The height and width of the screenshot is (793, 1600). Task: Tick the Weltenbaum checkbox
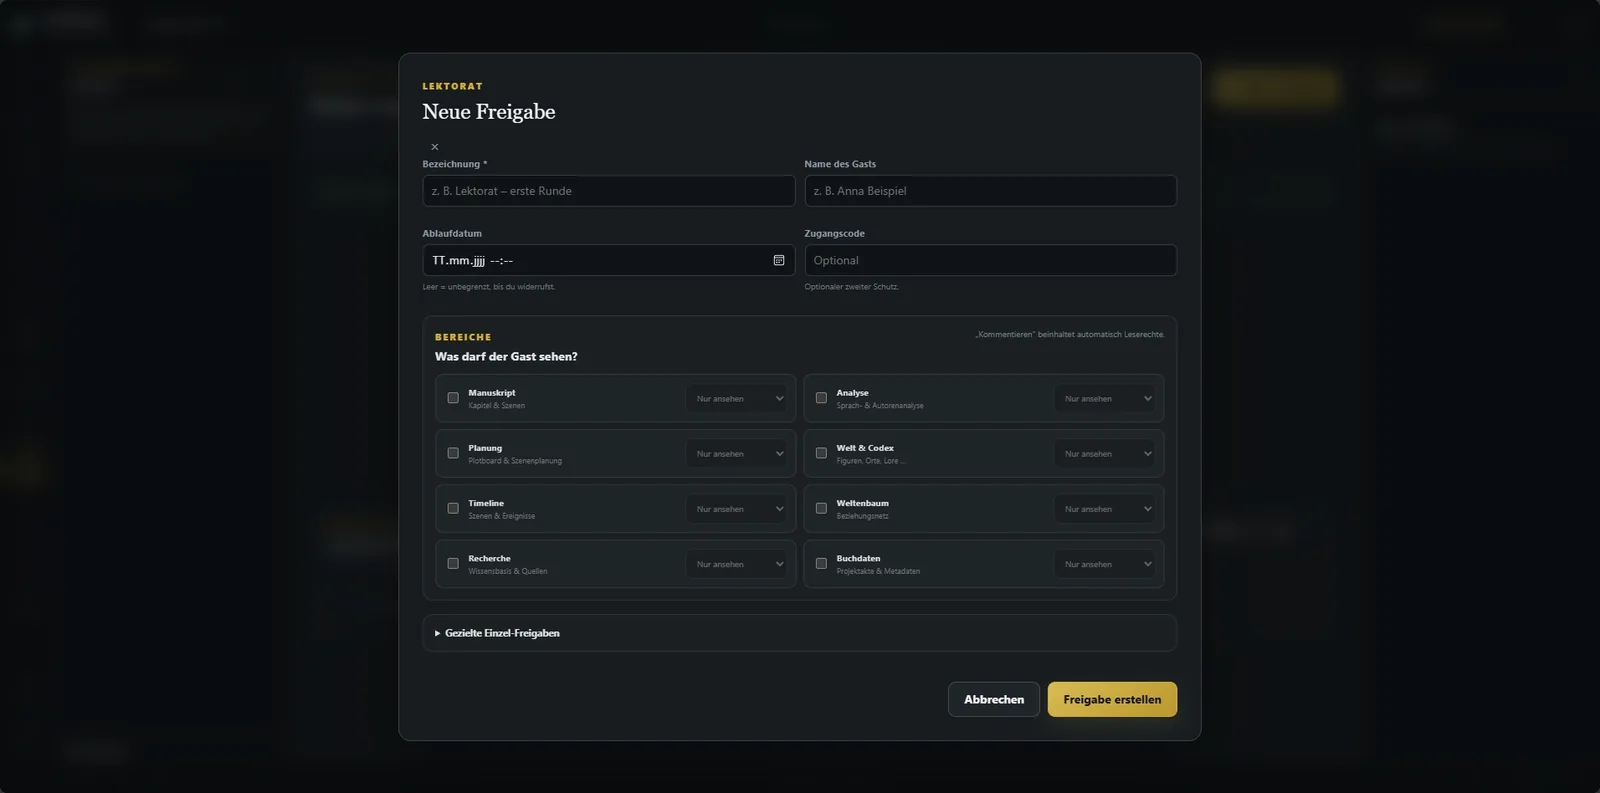click(x=821, y=508)
